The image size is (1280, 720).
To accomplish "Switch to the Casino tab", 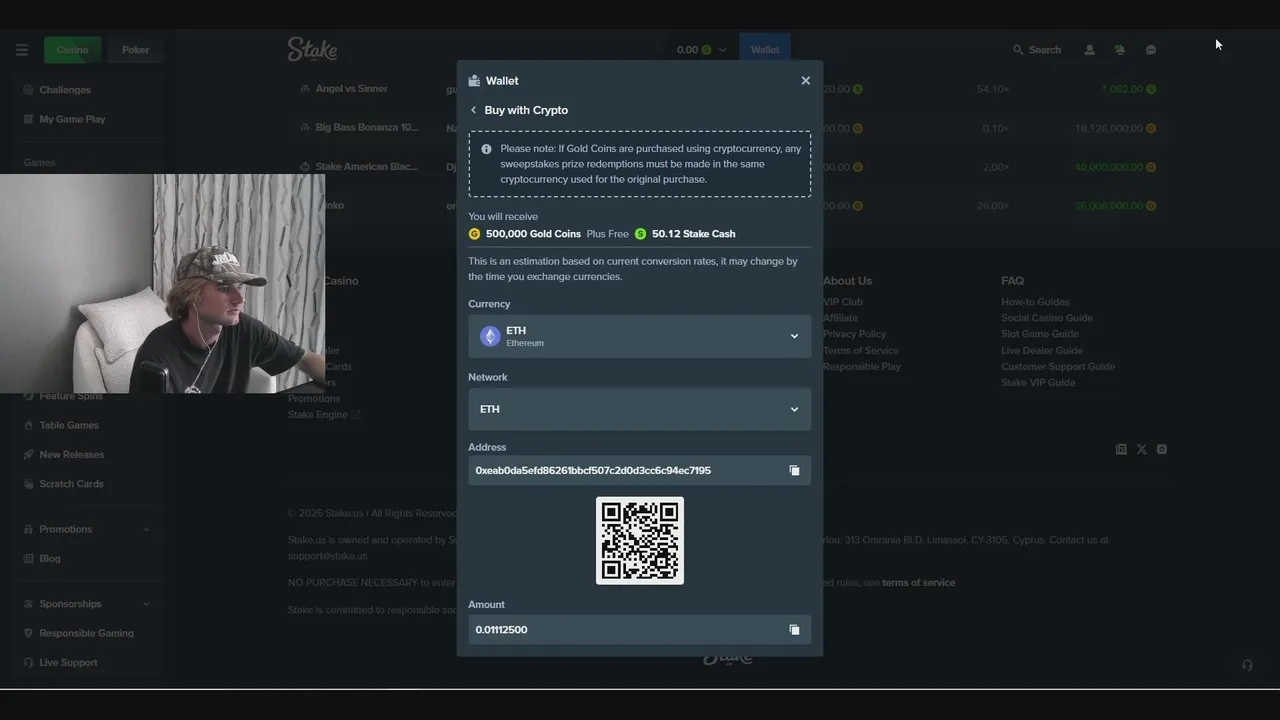I will [x=72, y=50].
